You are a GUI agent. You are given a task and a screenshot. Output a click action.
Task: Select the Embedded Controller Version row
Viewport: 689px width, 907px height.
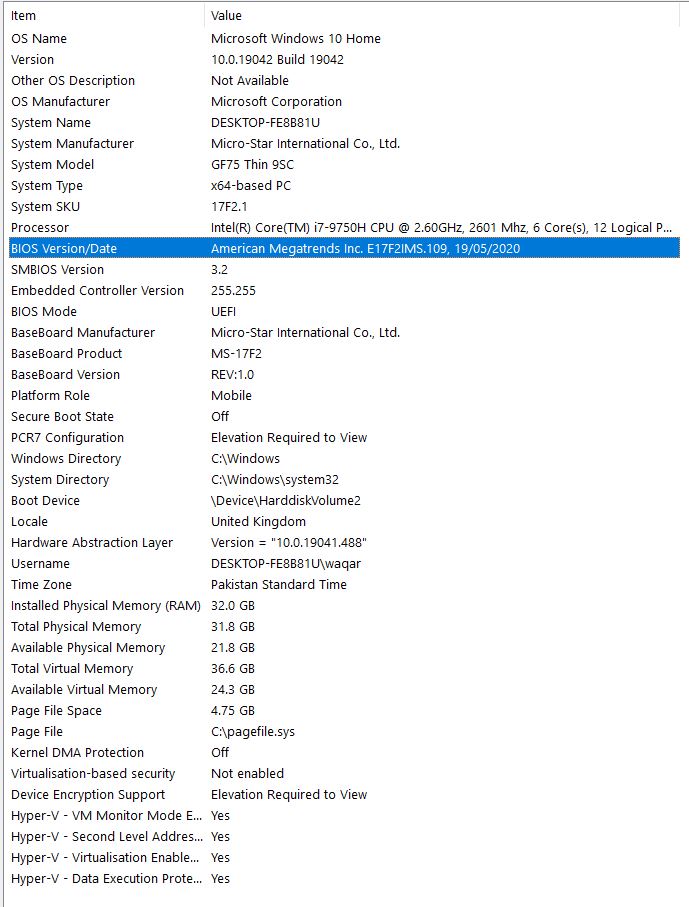(344, 291)
